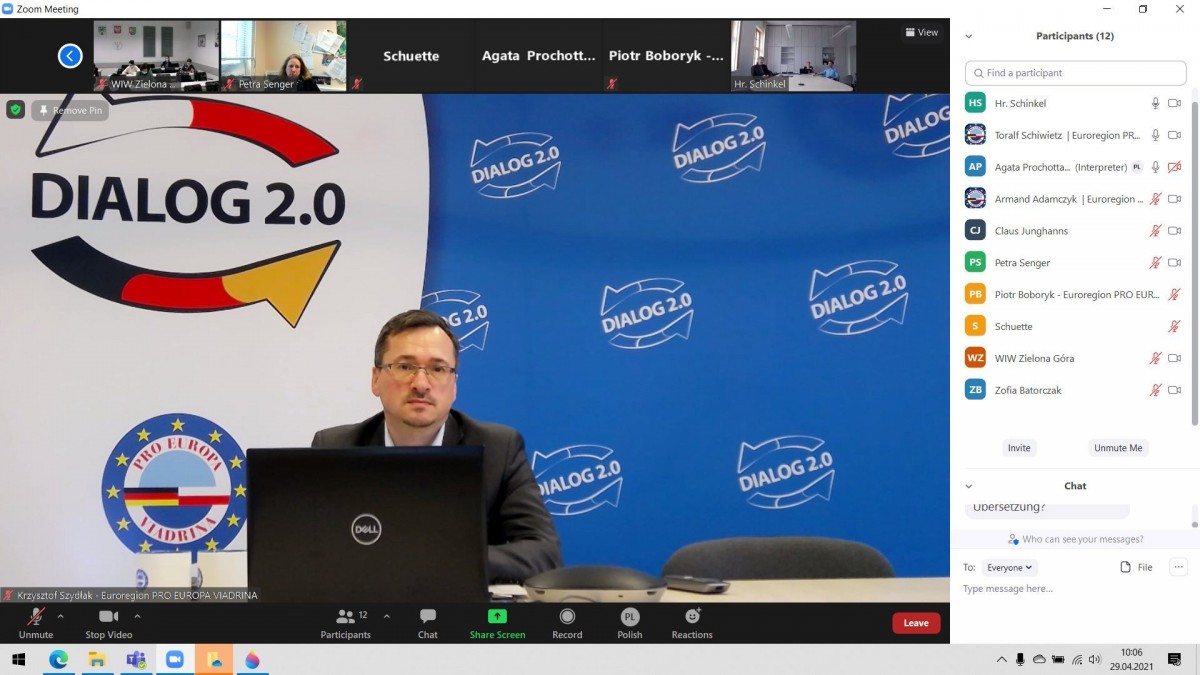1200x675 pixels.
Task: Click Schuette's muted microphone icon
Action: 1175,327
